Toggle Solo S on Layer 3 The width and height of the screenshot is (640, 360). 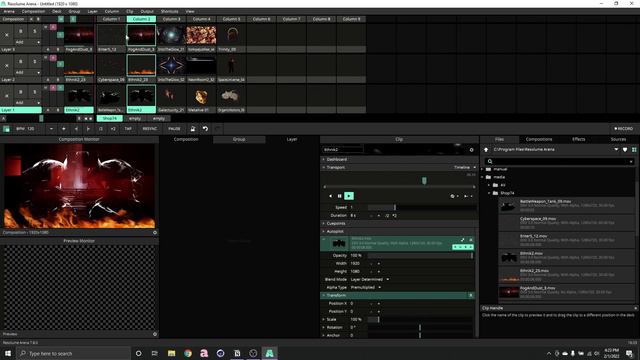click(35, 31)
